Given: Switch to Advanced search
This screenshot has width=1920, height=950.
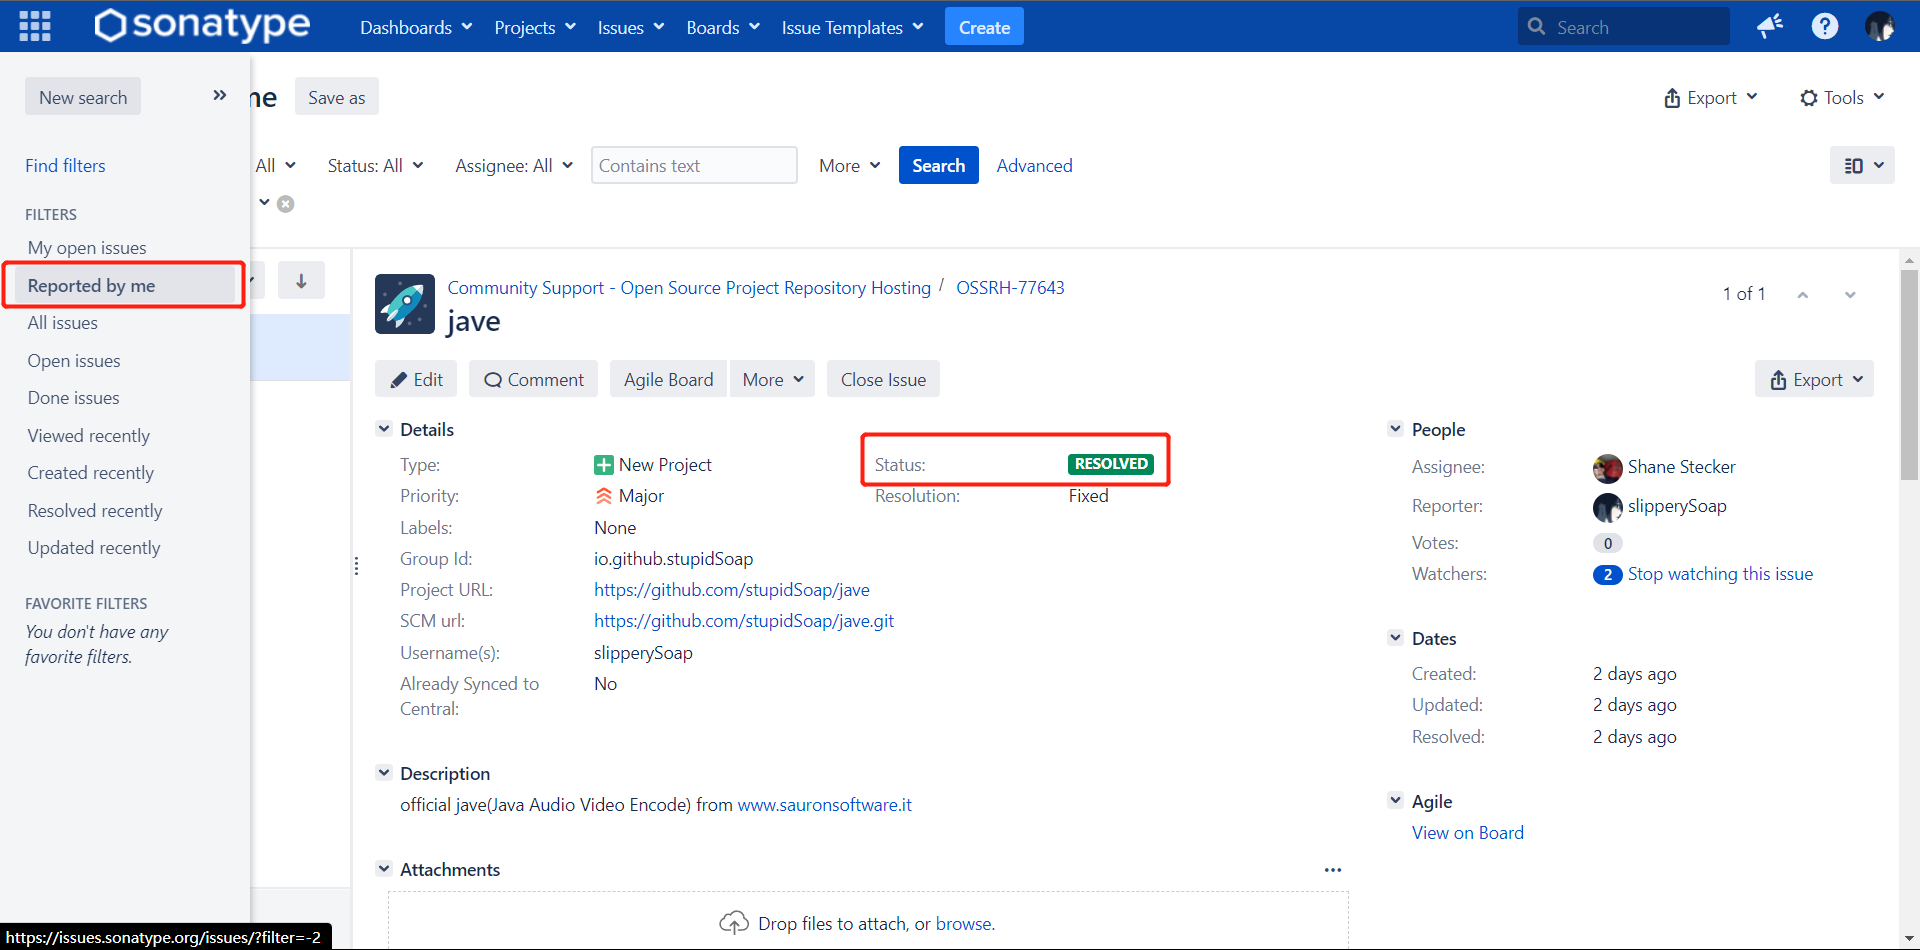Looking at the screenshot, I should pyautogui.click(x=1034, y=166).
